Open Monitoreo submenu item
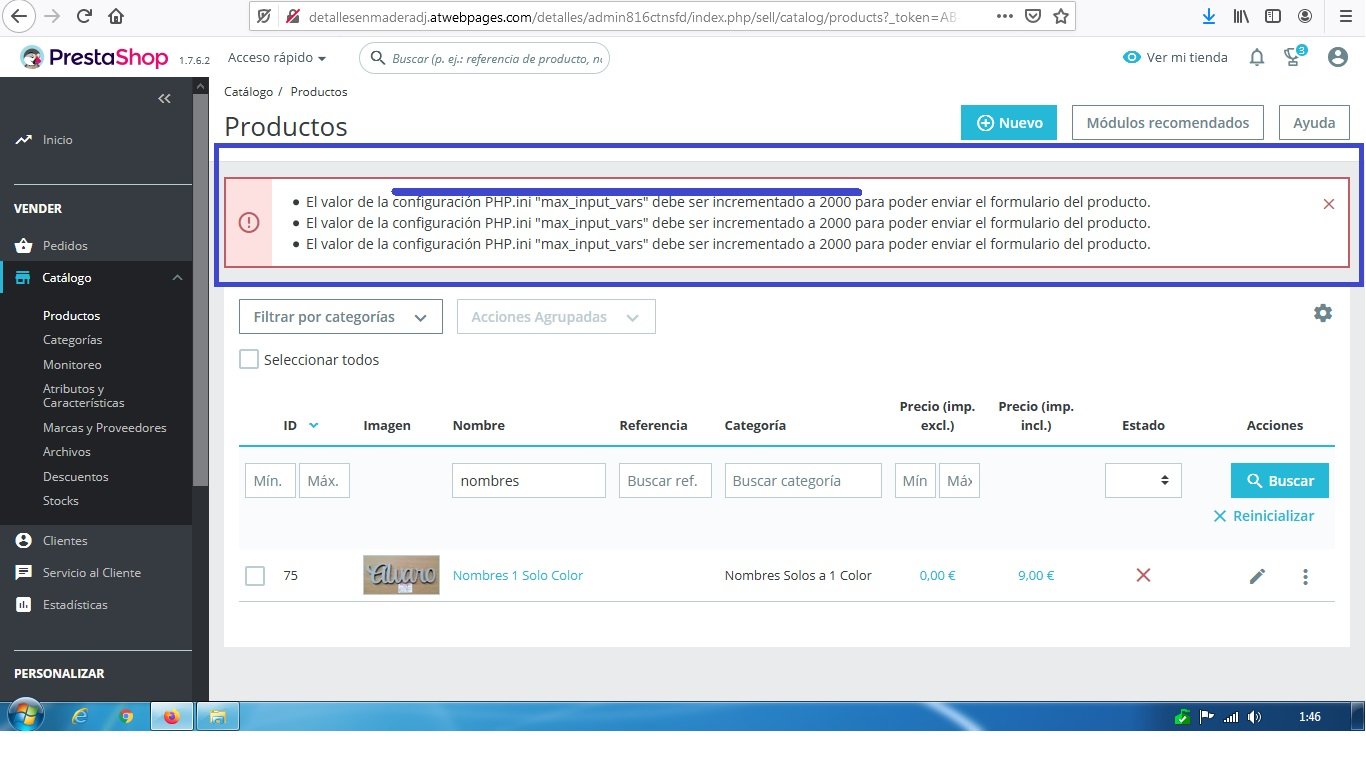The image size is (1366, 768). tap(72, 365)
